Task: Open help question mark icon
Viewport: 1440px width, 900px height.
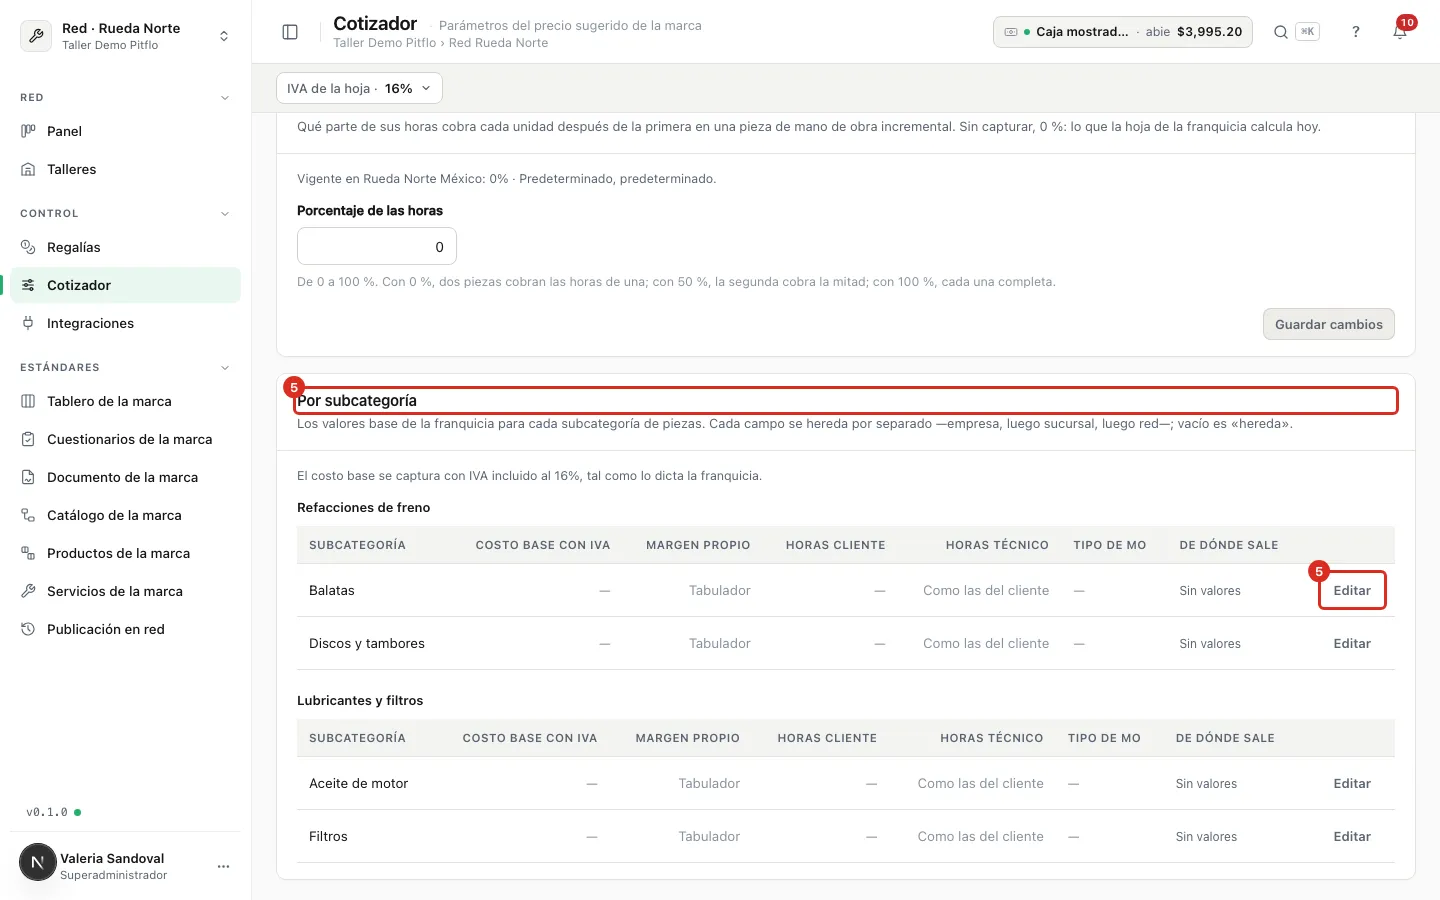Action: coord(1356,32)
